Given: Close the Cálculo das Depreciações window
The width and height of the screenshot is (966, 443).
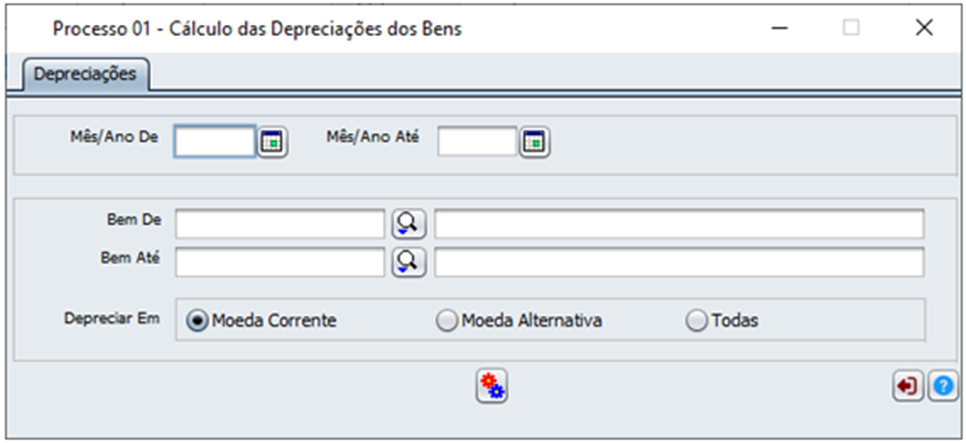Looking at the screenshot, I should click(x=924, y=28).
